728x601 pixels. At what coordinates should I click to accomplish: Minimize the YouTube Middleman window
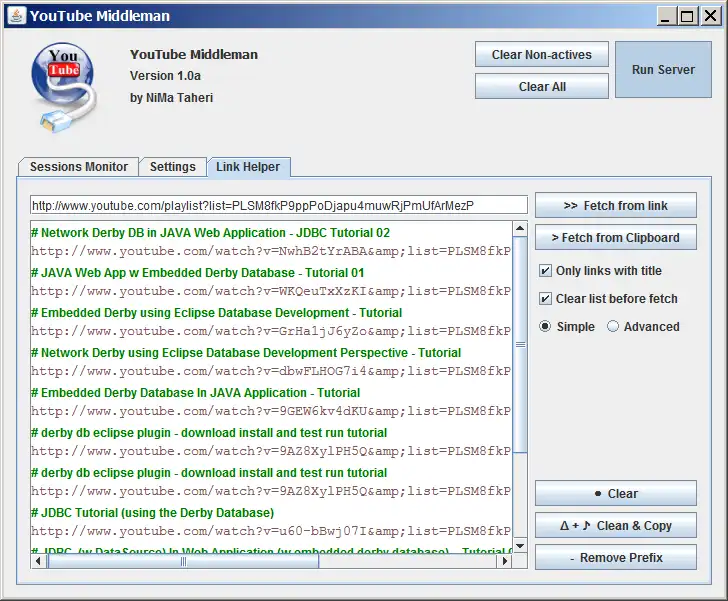665,16
